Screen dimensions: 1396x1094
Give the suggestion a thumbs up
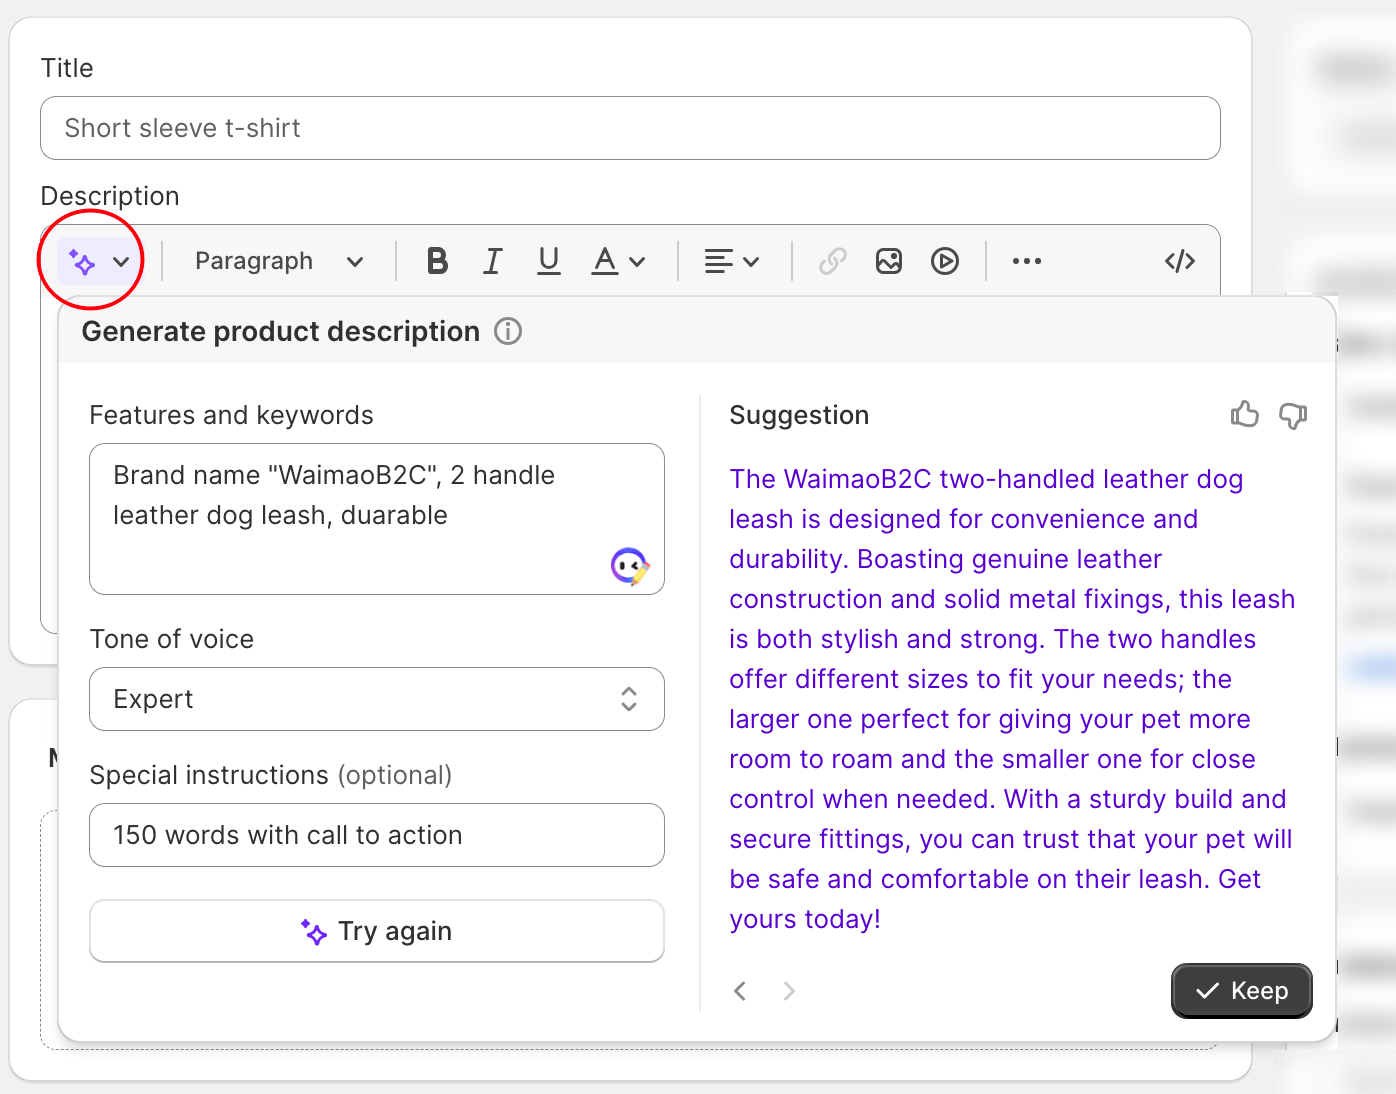point(1245,415)
